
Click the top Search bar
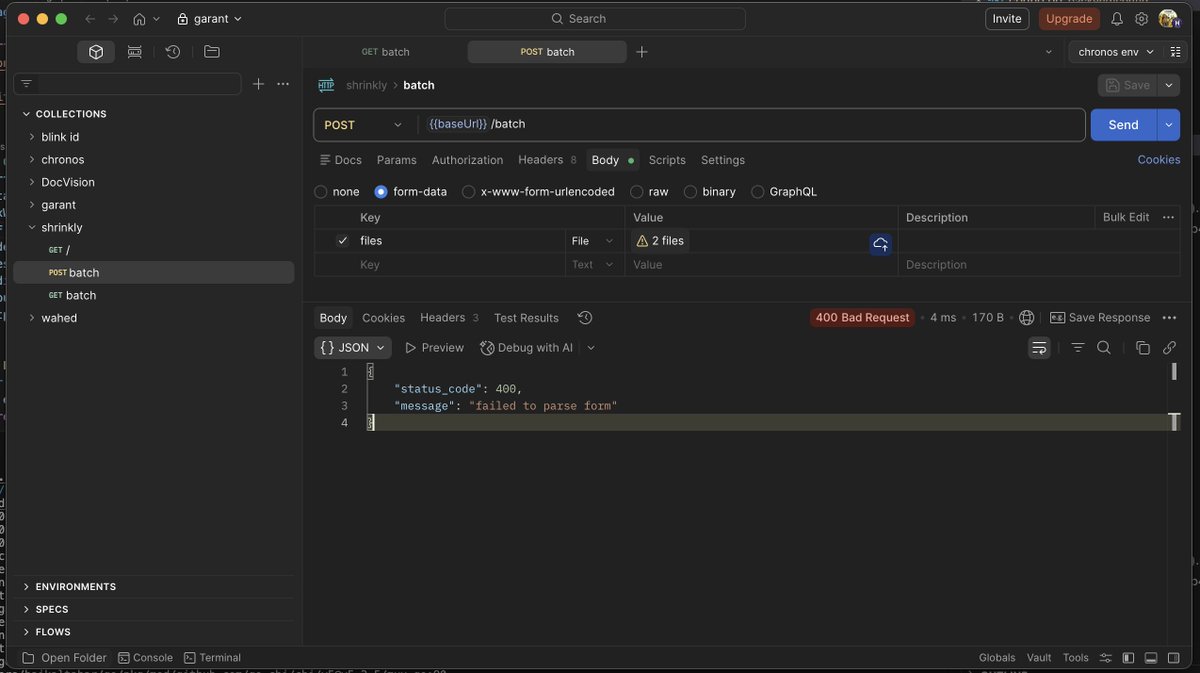click(x=595, y=19)
